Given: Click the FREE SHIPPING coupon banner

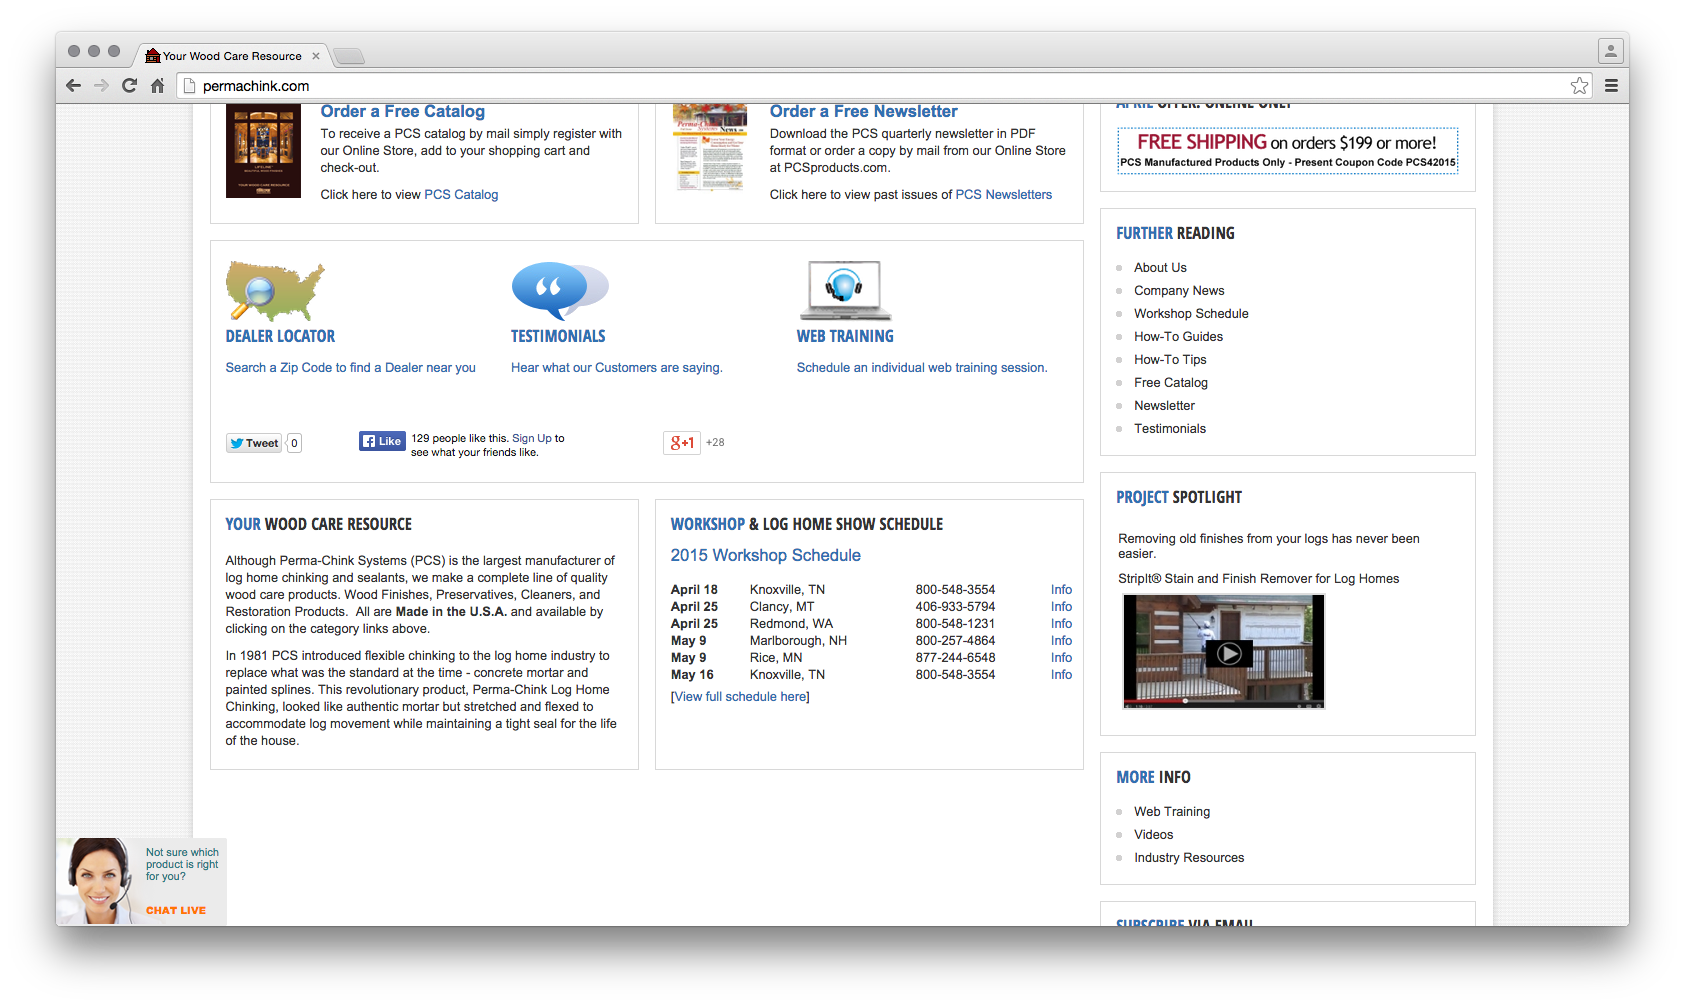Looking at the screenshot, I should (1288, 151).
